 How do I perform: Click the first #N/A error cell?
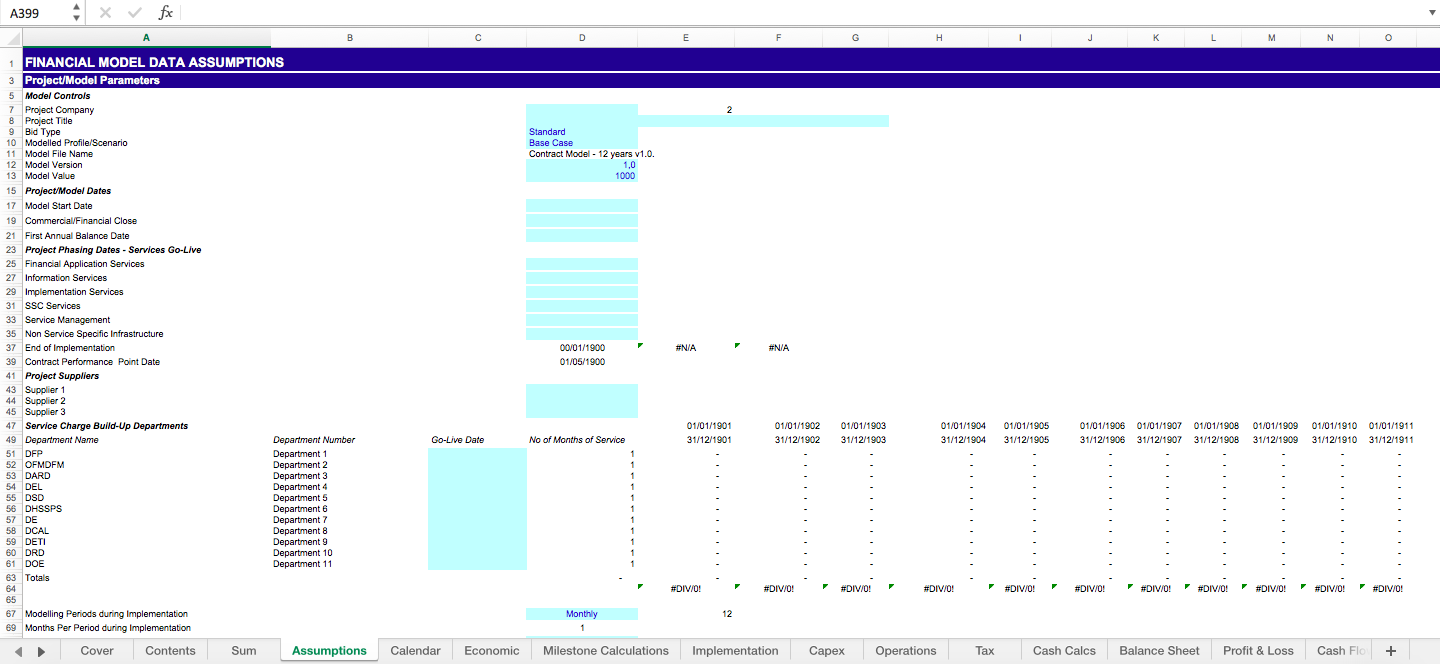tap(685, 348)
